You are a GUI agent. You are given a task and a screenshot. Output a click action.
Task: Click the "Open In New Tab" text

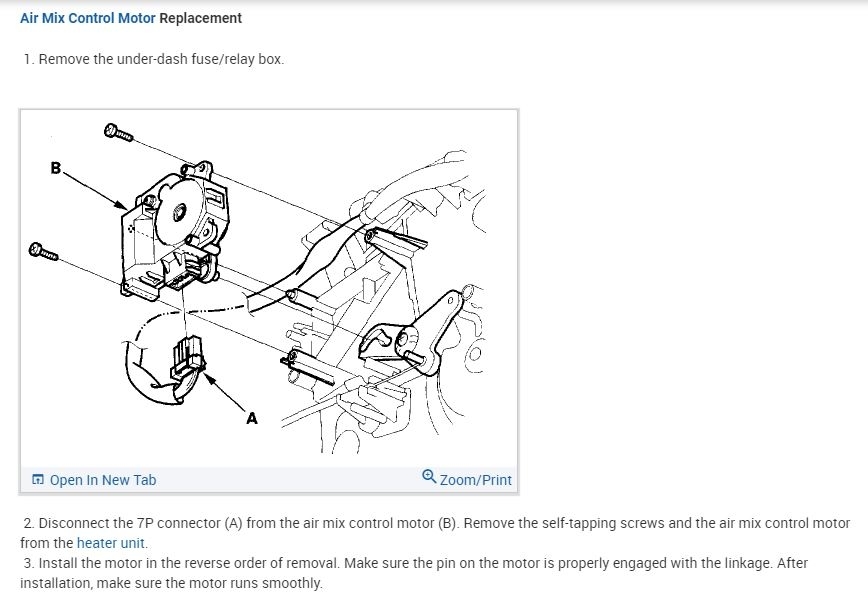(x=103, y=480)
